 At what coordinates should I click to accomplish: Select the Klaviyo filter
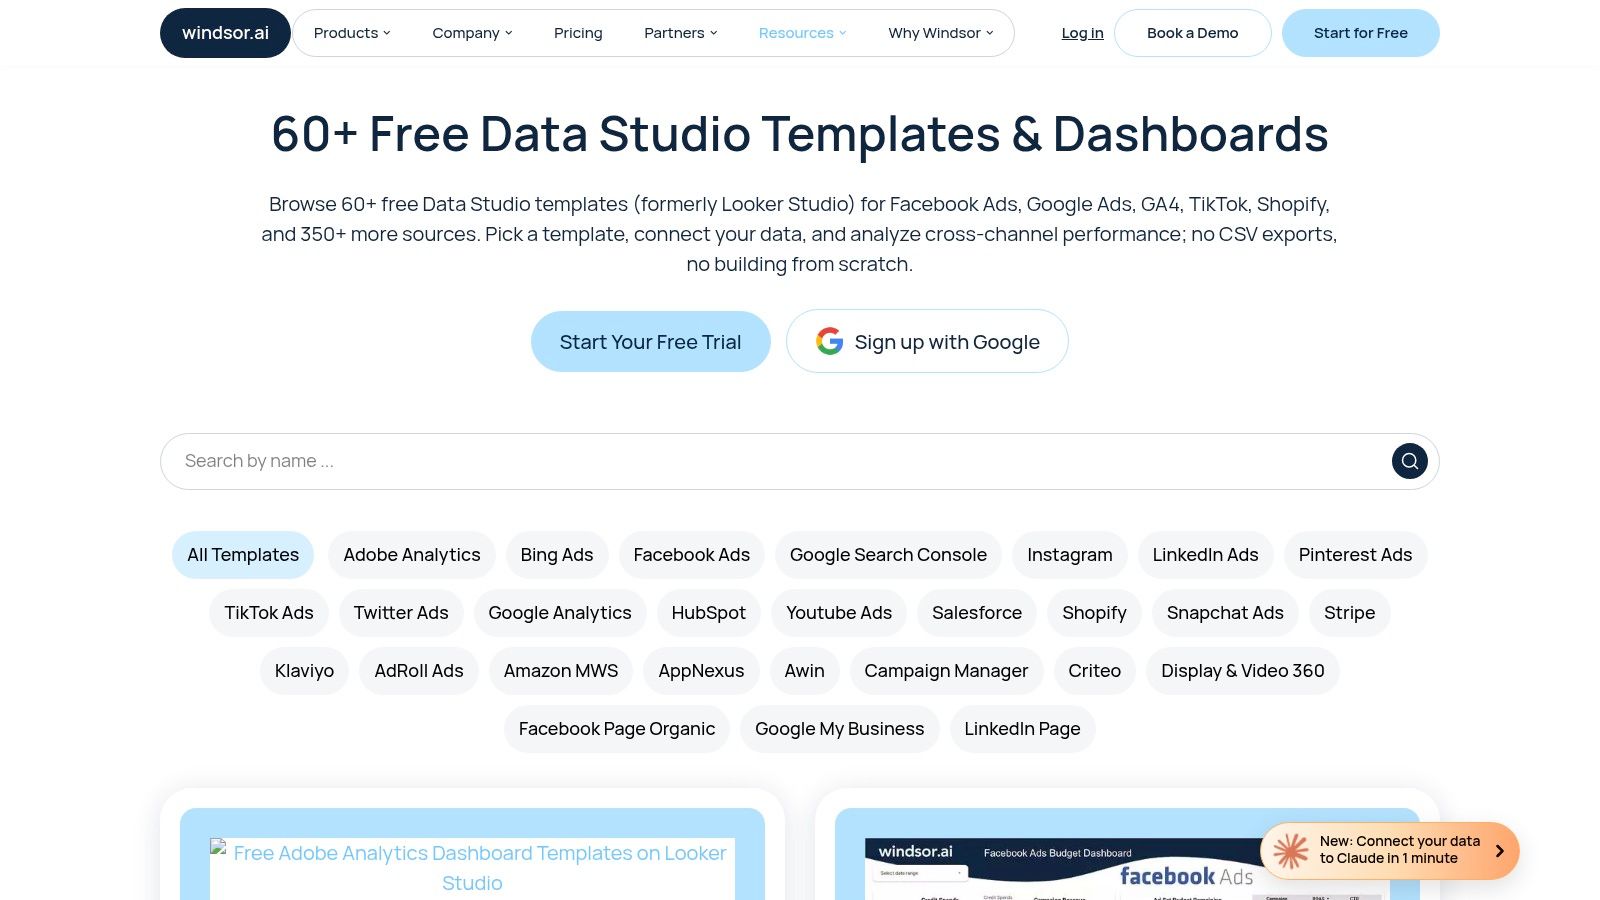304,671
